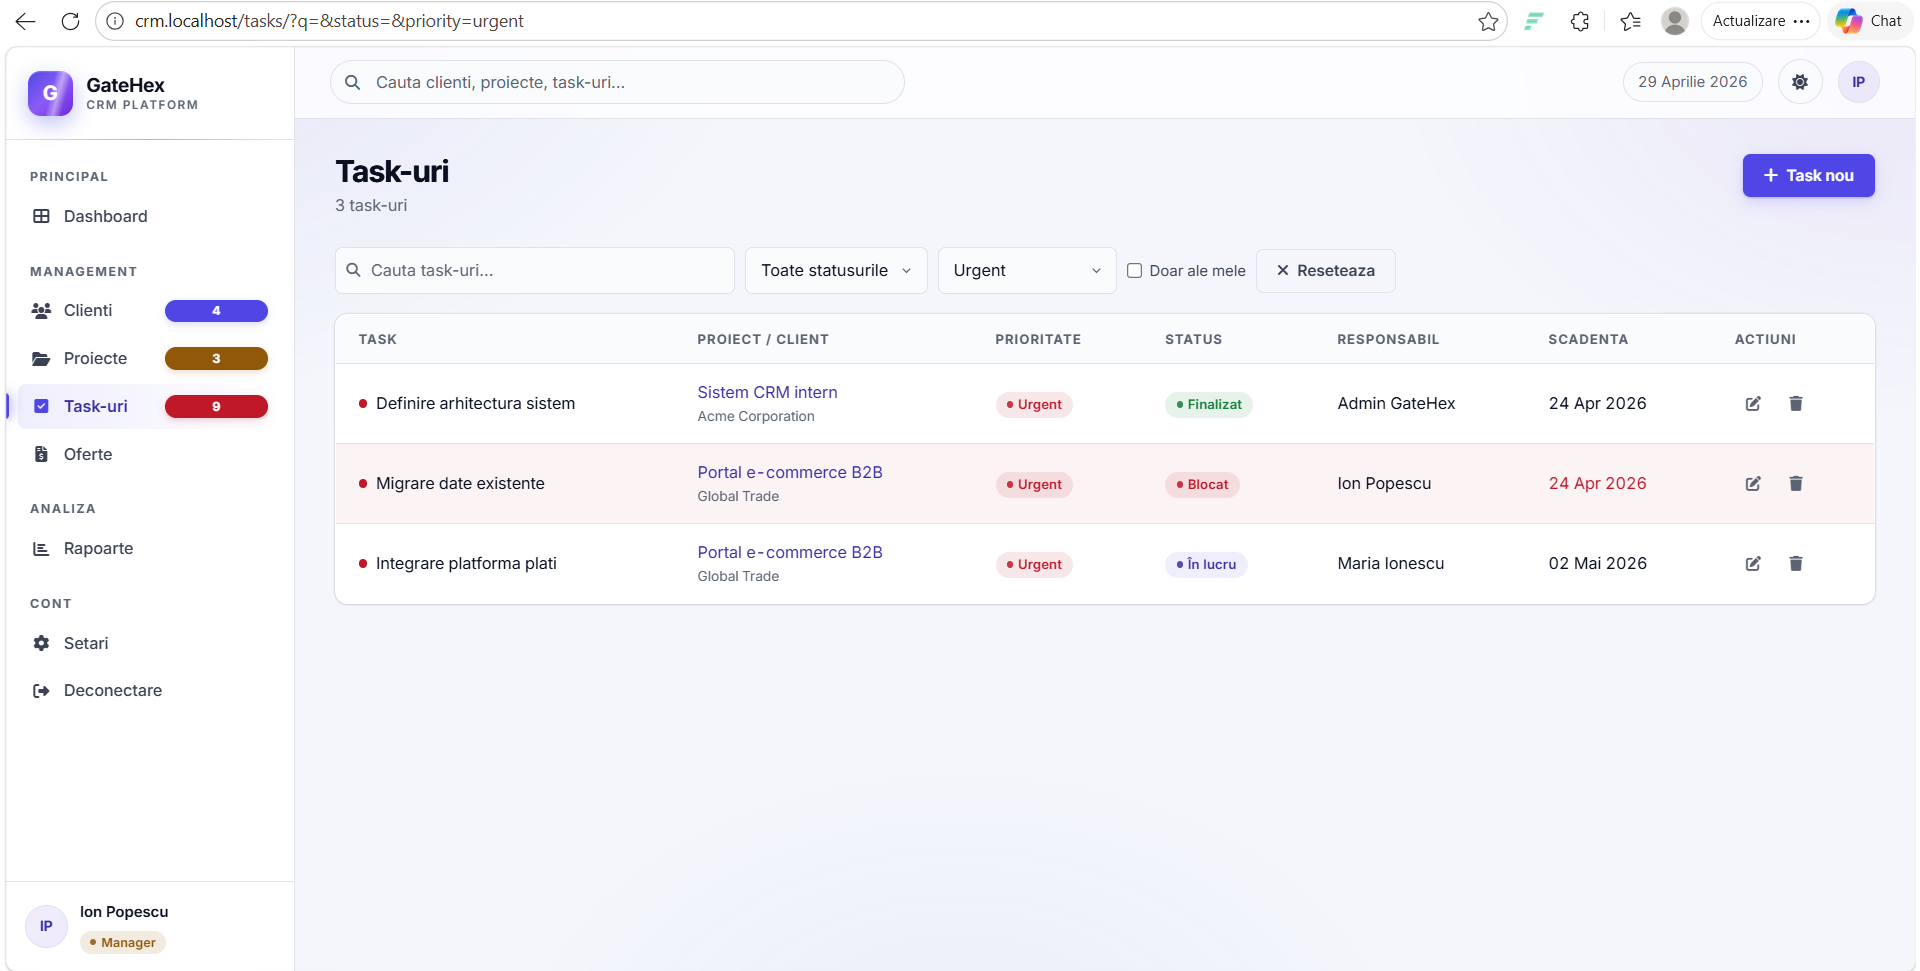Click the green extension icon in toolbar

click(x=1534, y=21)
